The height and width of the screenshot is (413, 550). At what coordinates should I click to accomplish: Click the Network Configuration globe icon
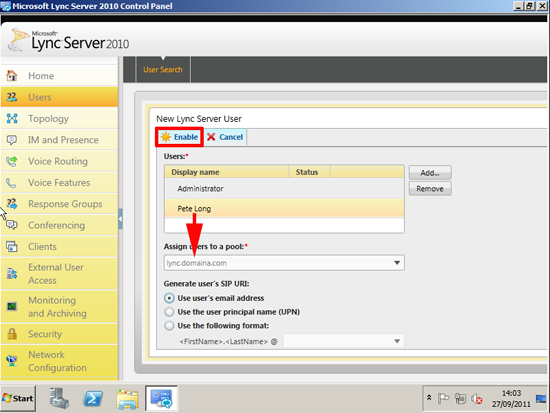point(12,361)
